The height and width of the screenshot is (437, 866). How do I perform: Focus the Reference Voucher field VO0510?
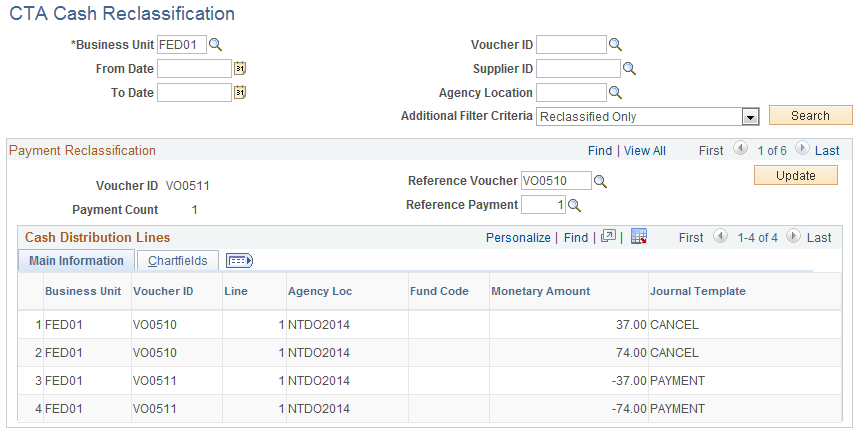pyautogui.click(x=556, y=181)
